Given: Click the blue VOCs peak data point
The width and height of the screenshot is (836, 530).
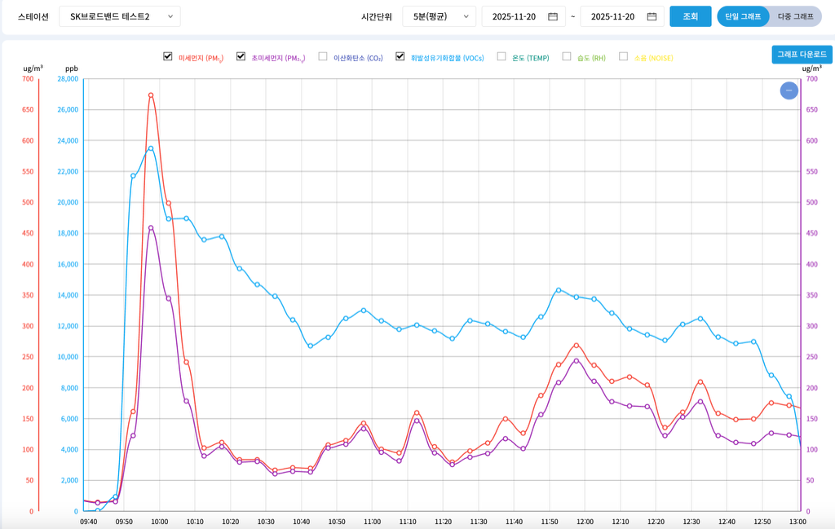Looking at the screenshot, I should 151,149.
